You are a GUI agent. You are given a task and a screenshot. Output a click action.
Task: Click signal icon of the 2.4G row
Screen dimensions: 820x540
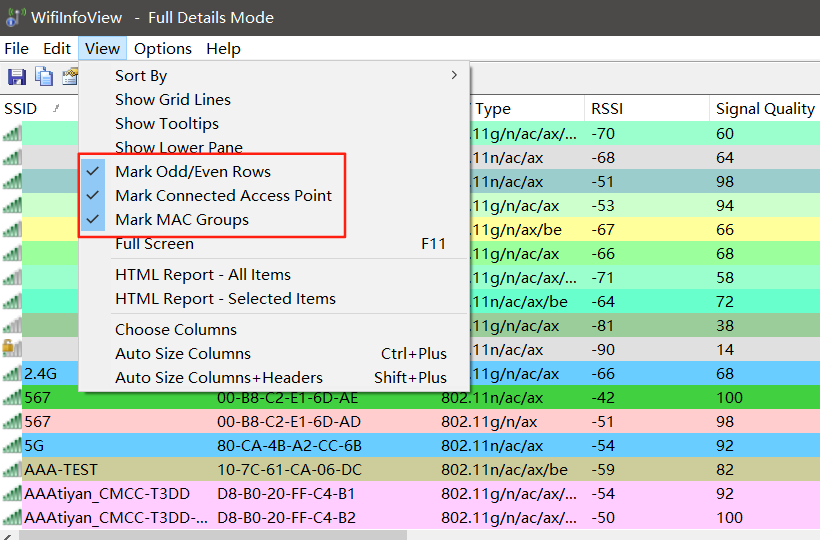(12, 374)
